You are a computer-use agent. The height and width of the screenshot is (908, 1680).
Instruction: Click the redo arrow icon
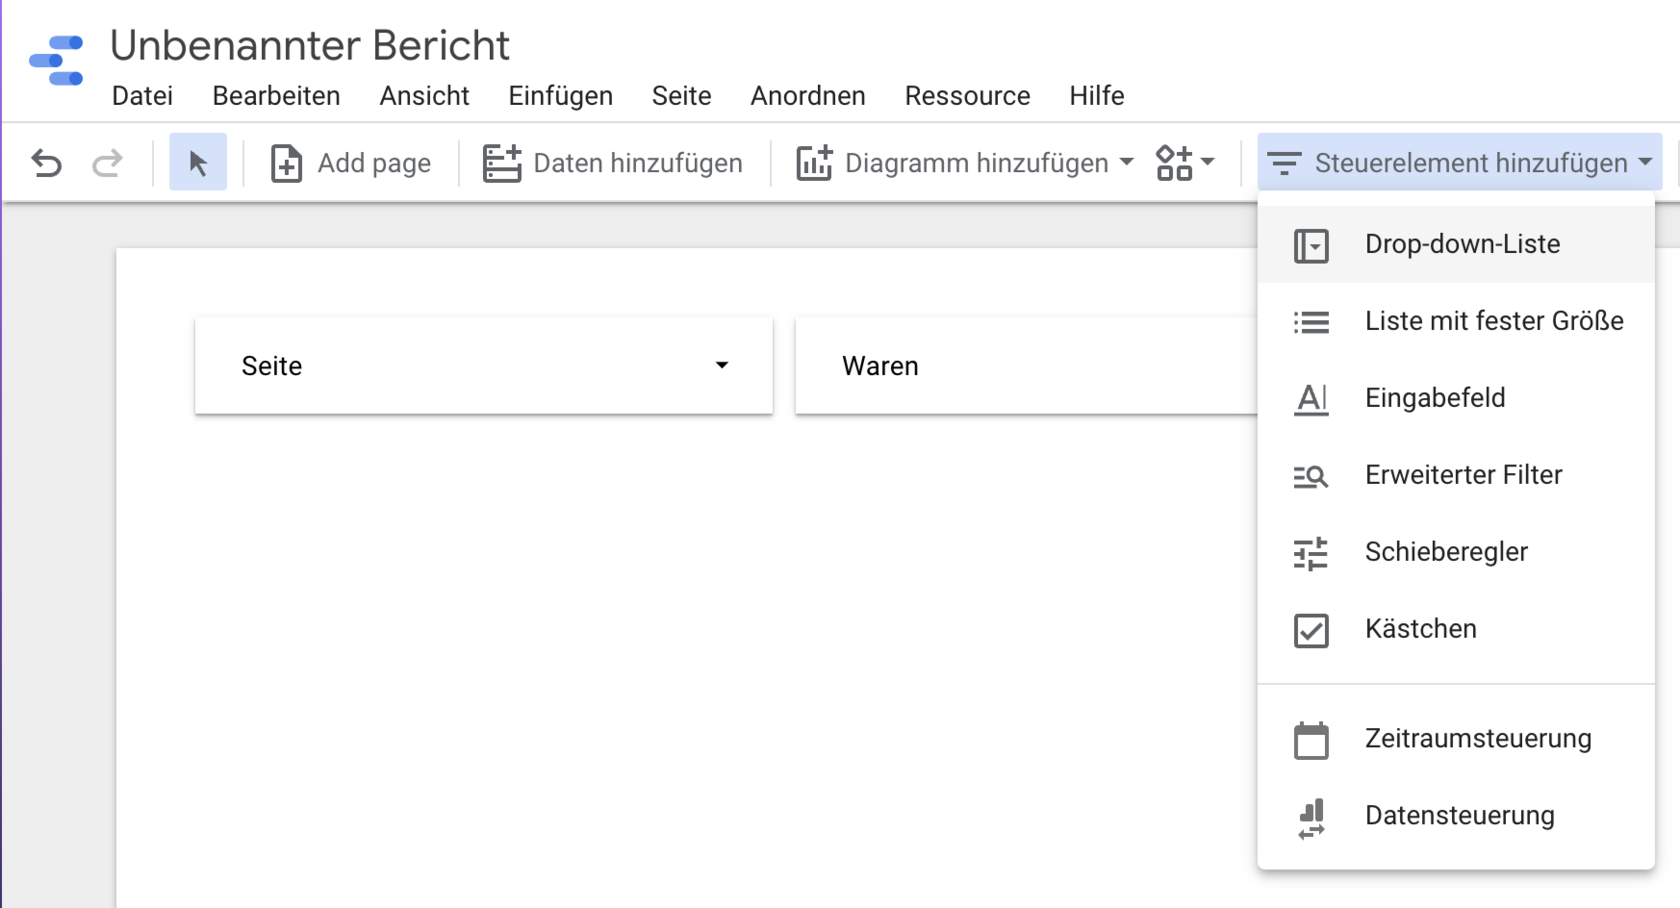[x=107, y=162]
